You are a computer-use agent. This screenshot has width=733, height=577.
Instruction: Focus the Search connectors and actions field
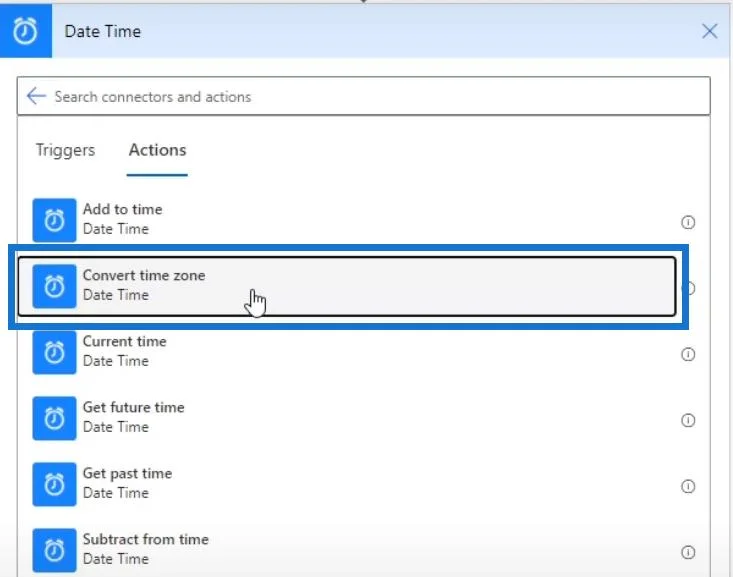[x=364, y=96]
